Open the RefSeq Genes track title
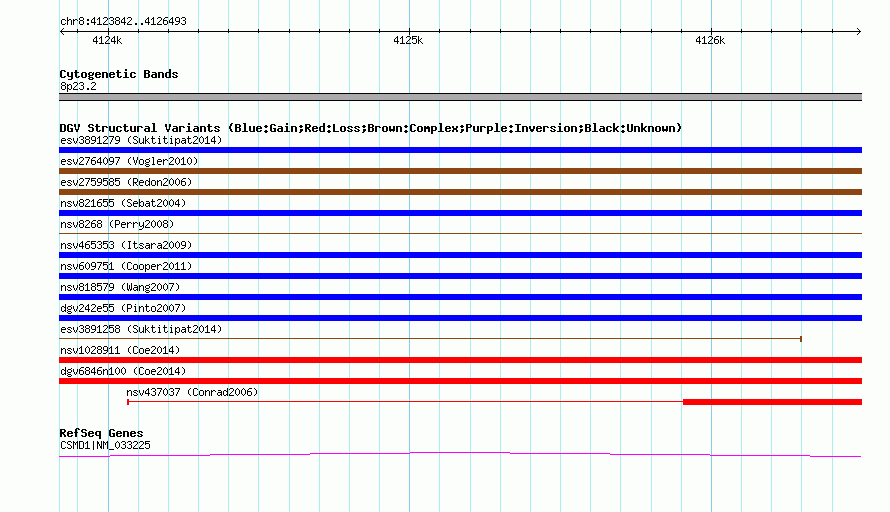 (101, 433)
